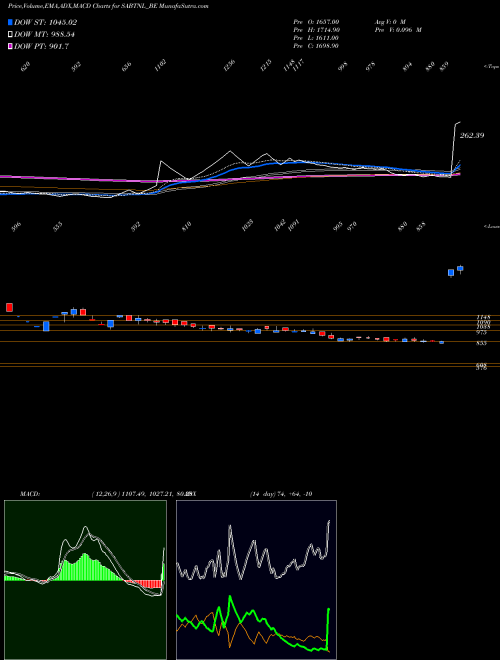Click the 'Avg V: 0 M' volume text

click(x=389, y=21)
